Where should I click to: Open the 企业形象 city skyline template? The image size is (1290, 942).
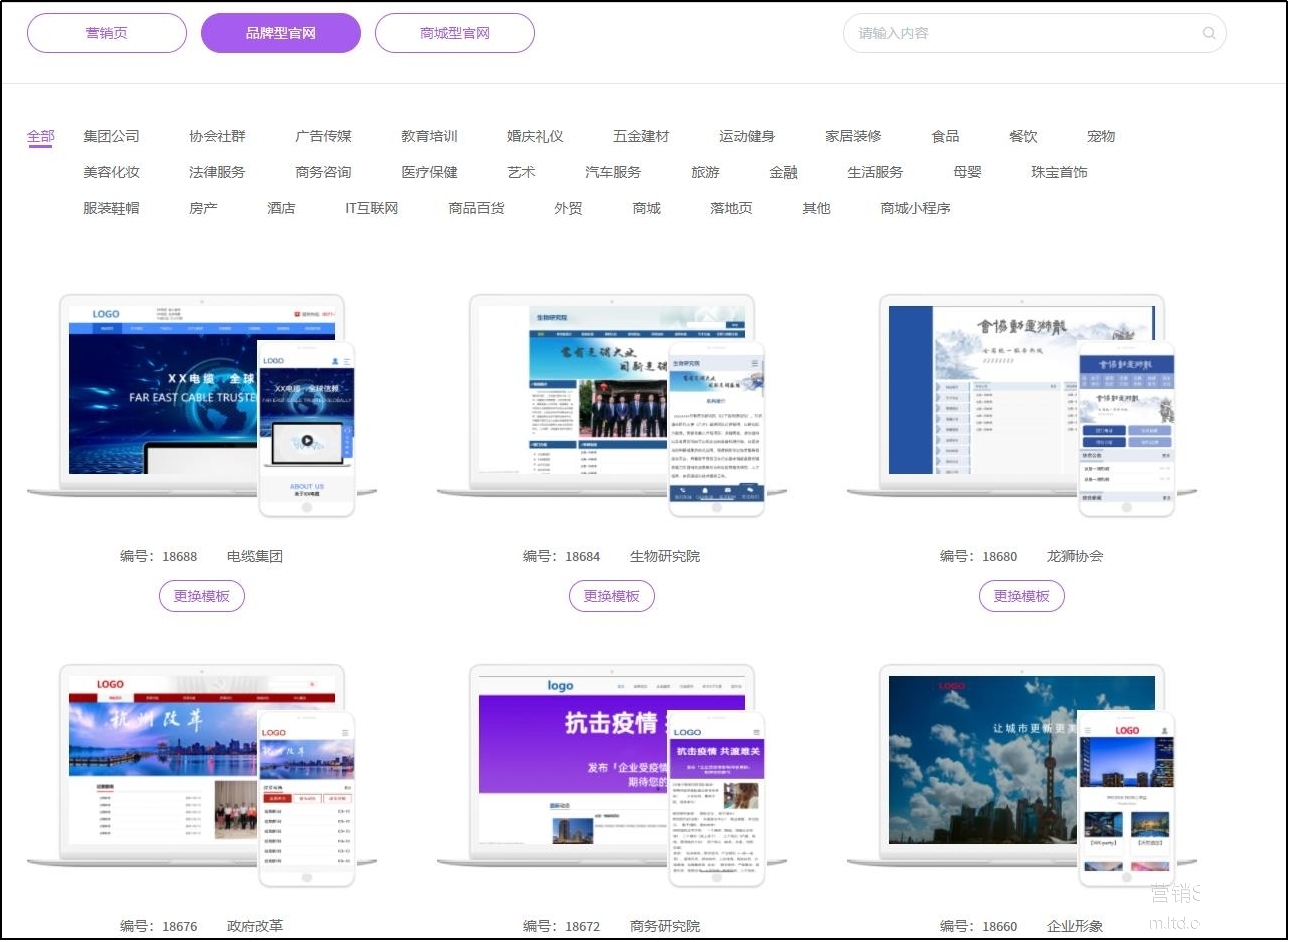[1022, 770]
